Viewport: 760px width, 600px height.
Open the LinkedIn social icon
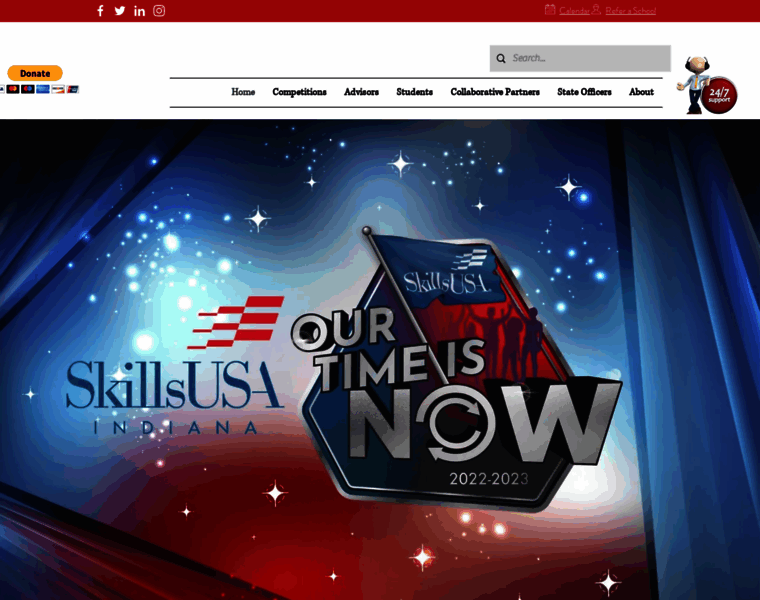[140, 11]
